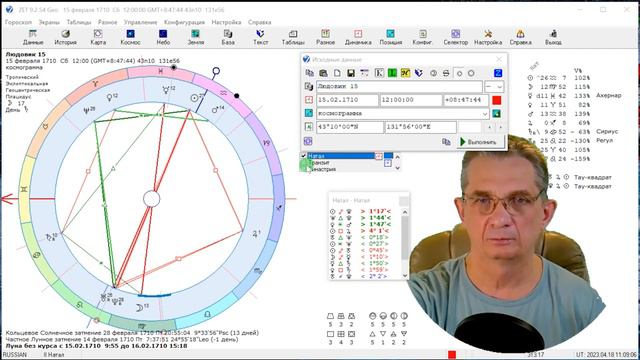Click the time field 12:00:00
640x360 pixels.
pyautogui.click(x=411, y=100)
